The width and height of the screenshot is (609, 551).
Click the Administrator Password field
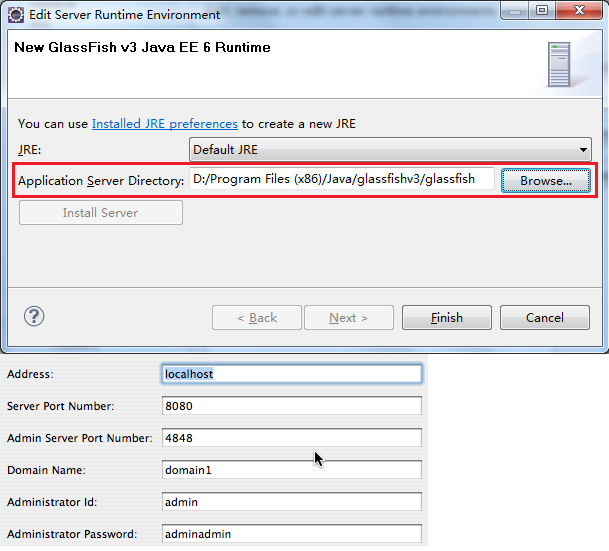pyautogui.click(x=292, y=534)
